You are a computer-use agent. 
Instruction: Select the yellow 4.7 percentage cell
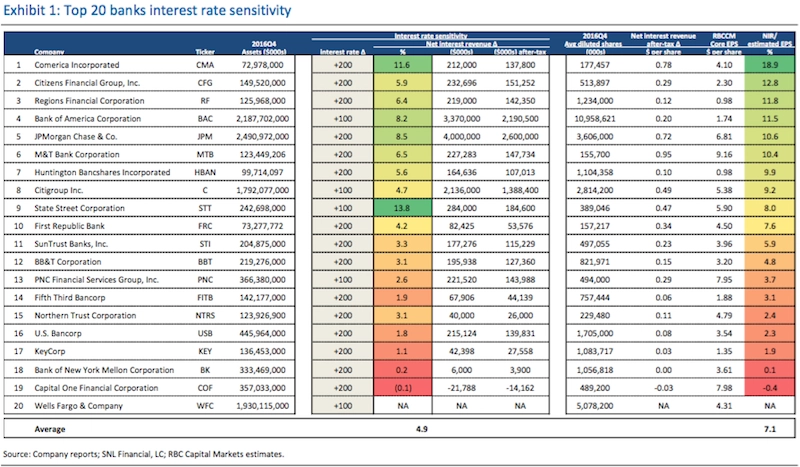[402, 190]
